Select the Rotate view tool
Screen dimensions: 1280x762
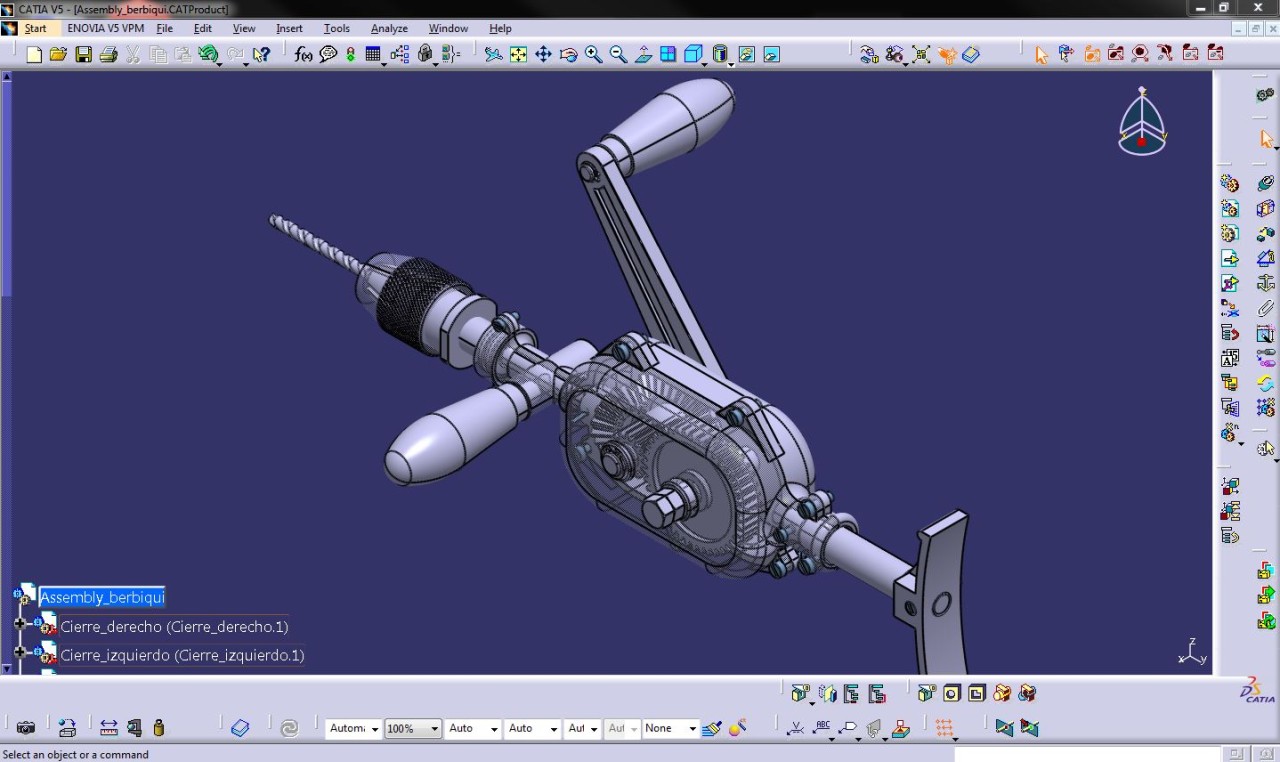[x=568, y=54]
